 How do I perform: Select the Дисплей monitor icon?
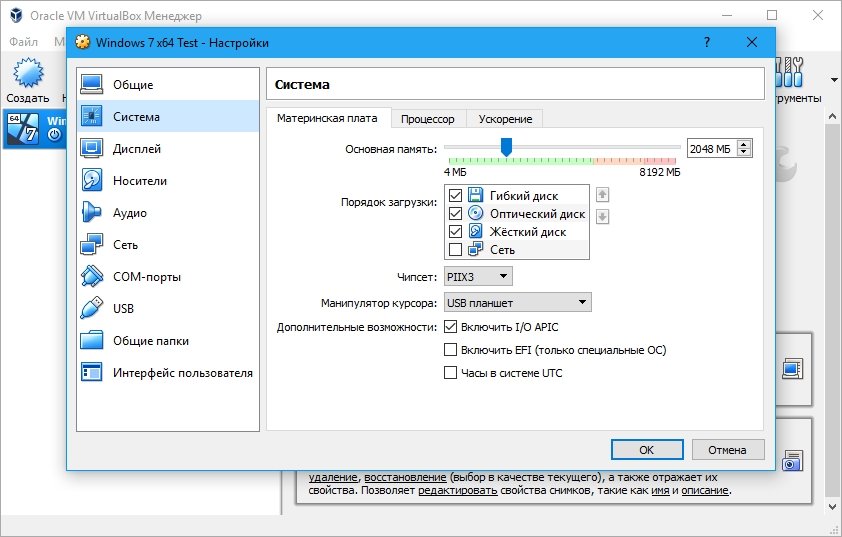[92, 149]
